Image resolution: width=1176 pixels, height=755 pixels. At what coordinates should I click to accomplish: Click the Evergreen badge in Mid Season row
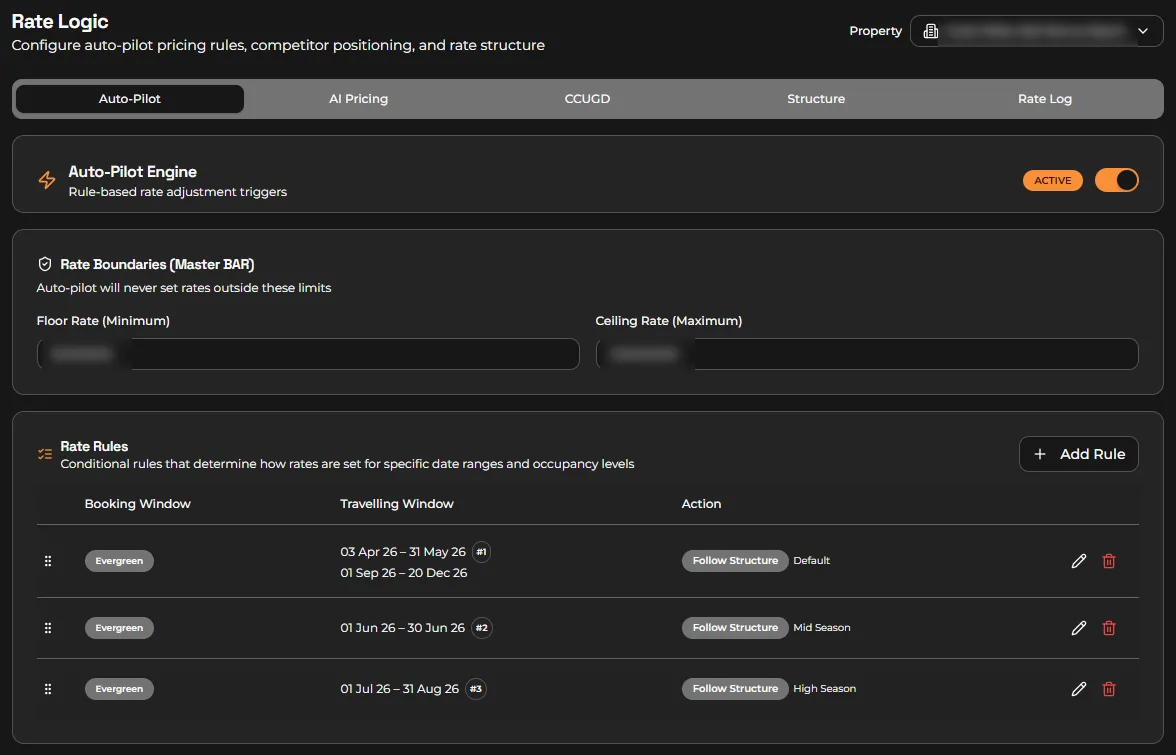[119, 628]
